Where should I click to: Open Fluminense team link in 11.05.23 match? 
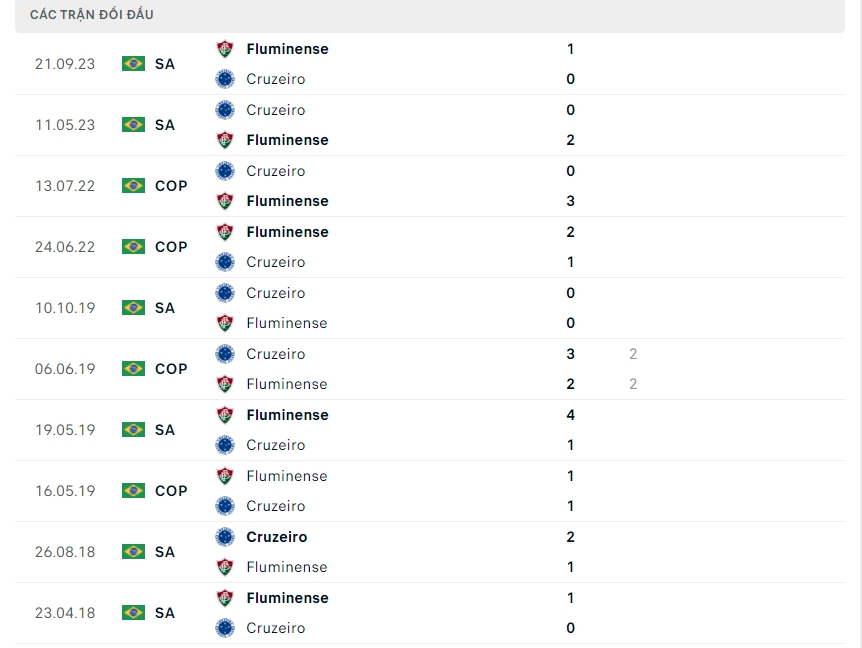pos(287,140)
